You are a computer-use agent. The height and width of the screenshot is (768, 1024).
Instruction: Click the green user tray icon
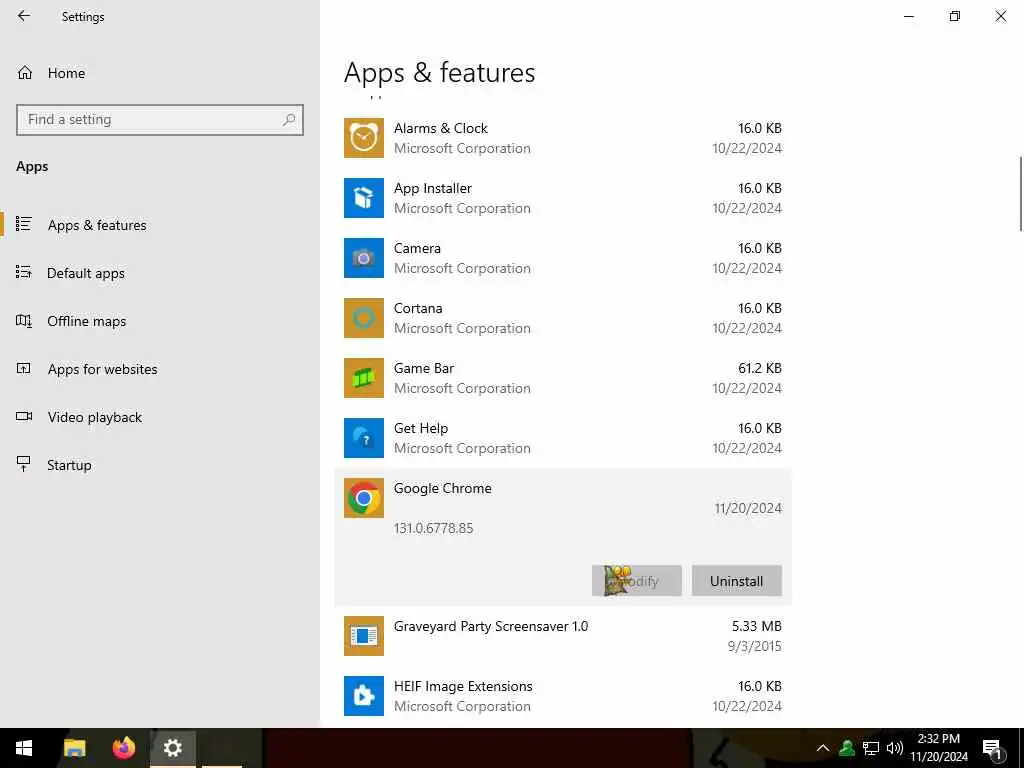pos(847,748)
